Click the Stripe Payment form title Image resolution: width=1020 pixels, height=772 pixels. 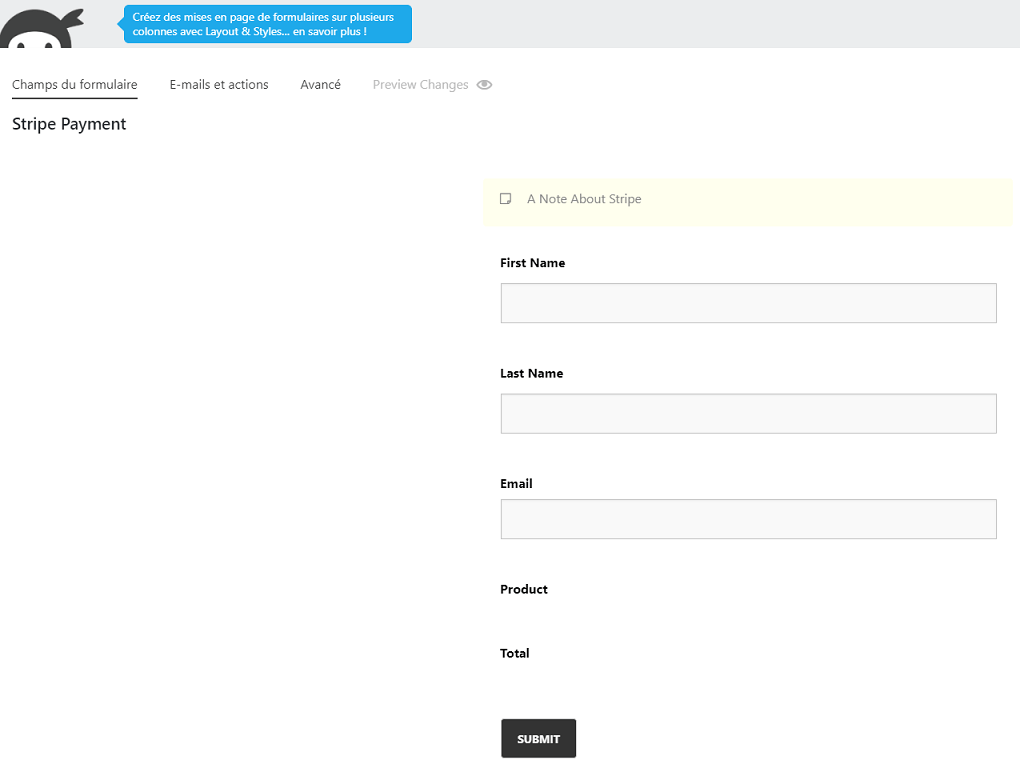pyautogui.click(x=69, y=124)
